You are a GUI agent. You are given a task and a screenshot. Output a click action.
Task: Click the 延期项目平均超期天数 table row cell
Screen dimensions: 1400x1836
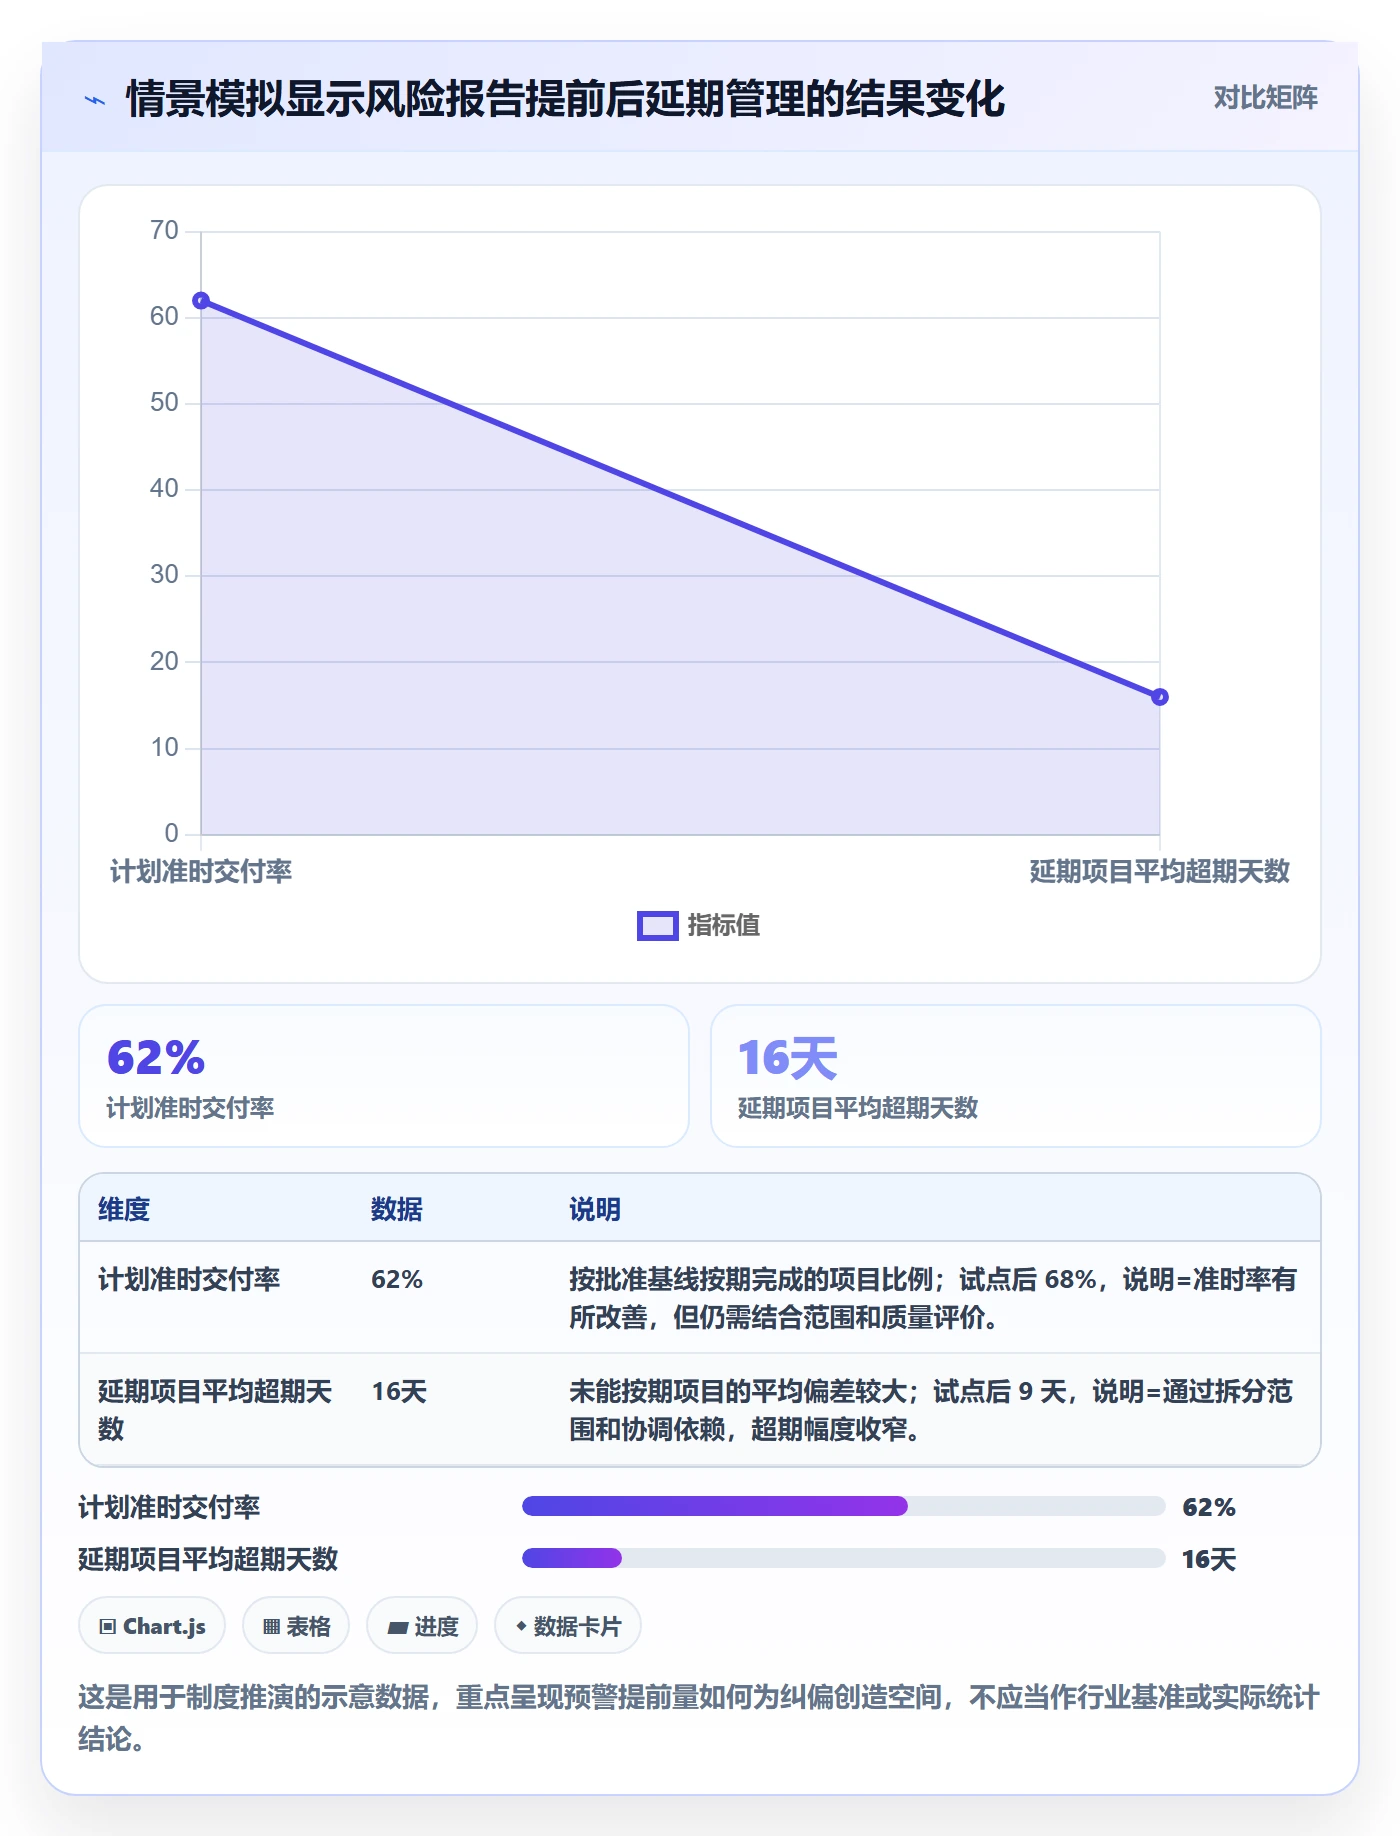[215, 1410]
